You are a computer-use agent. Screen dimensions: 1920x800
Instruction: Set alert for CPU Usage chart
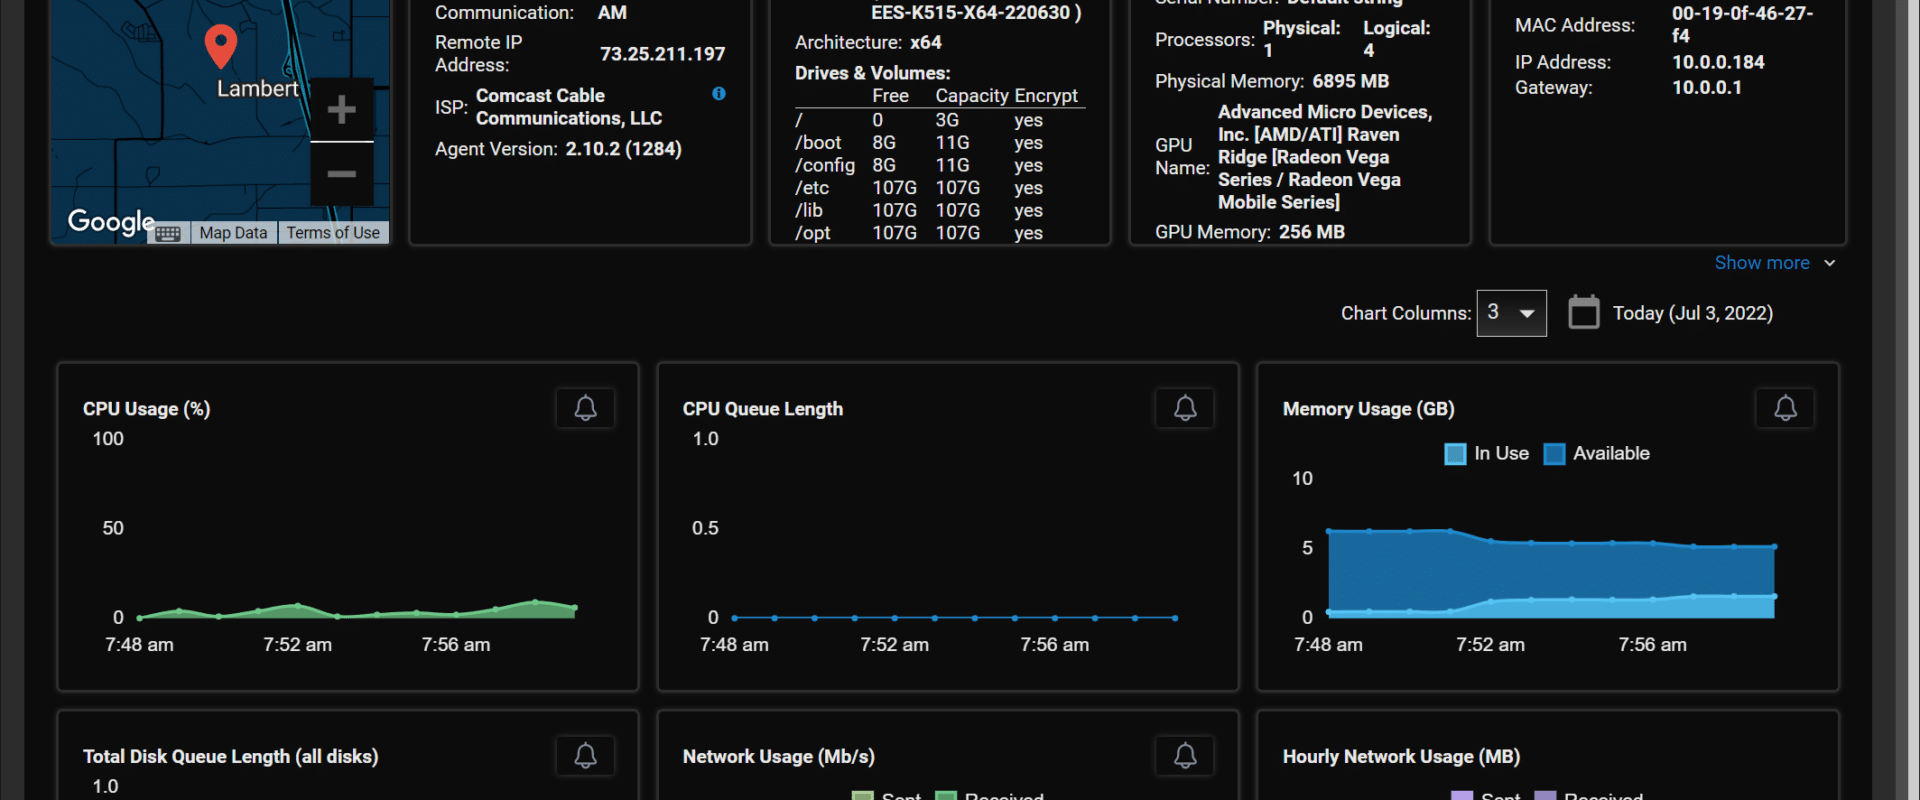click(585, 408)
